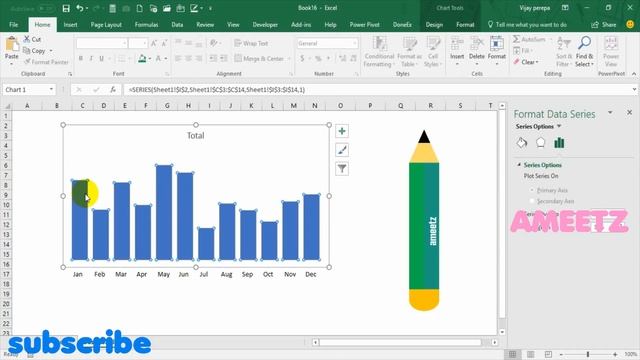This screenshot has height=360, width=640.
Task: Click the Format cells icon
Action: pyautogui.click(x=497, y=43)
